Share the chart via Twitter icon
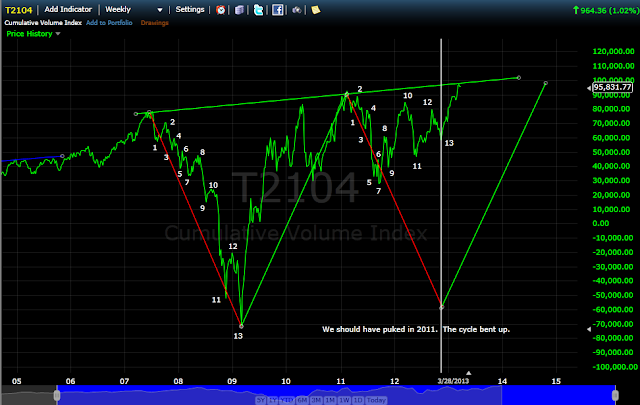Viewport: 640px width, 405px height. (258, 10)
